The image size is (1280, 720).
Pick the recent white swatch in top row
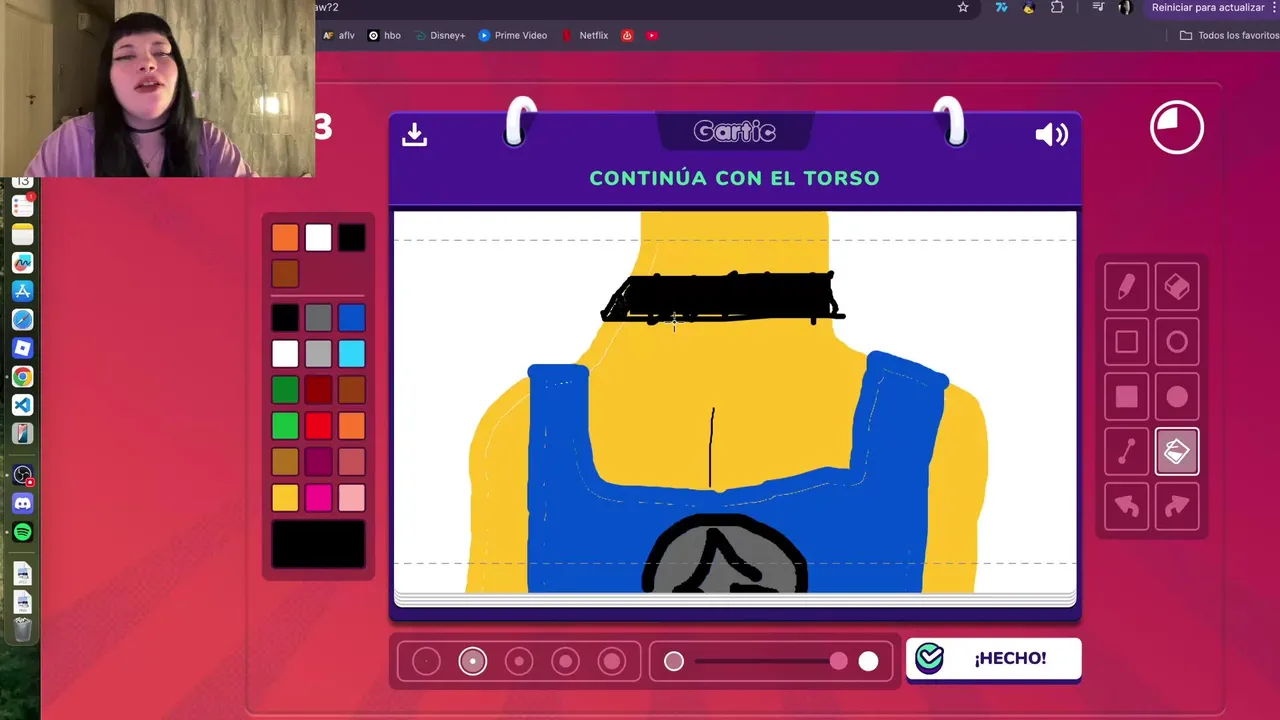(x=318, y=238)
